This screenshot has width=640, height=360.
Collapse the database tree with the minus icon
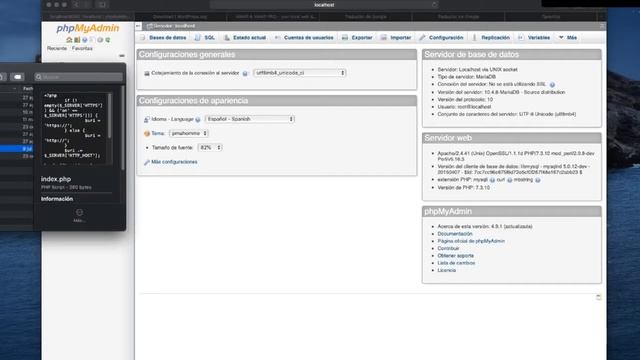122,56
